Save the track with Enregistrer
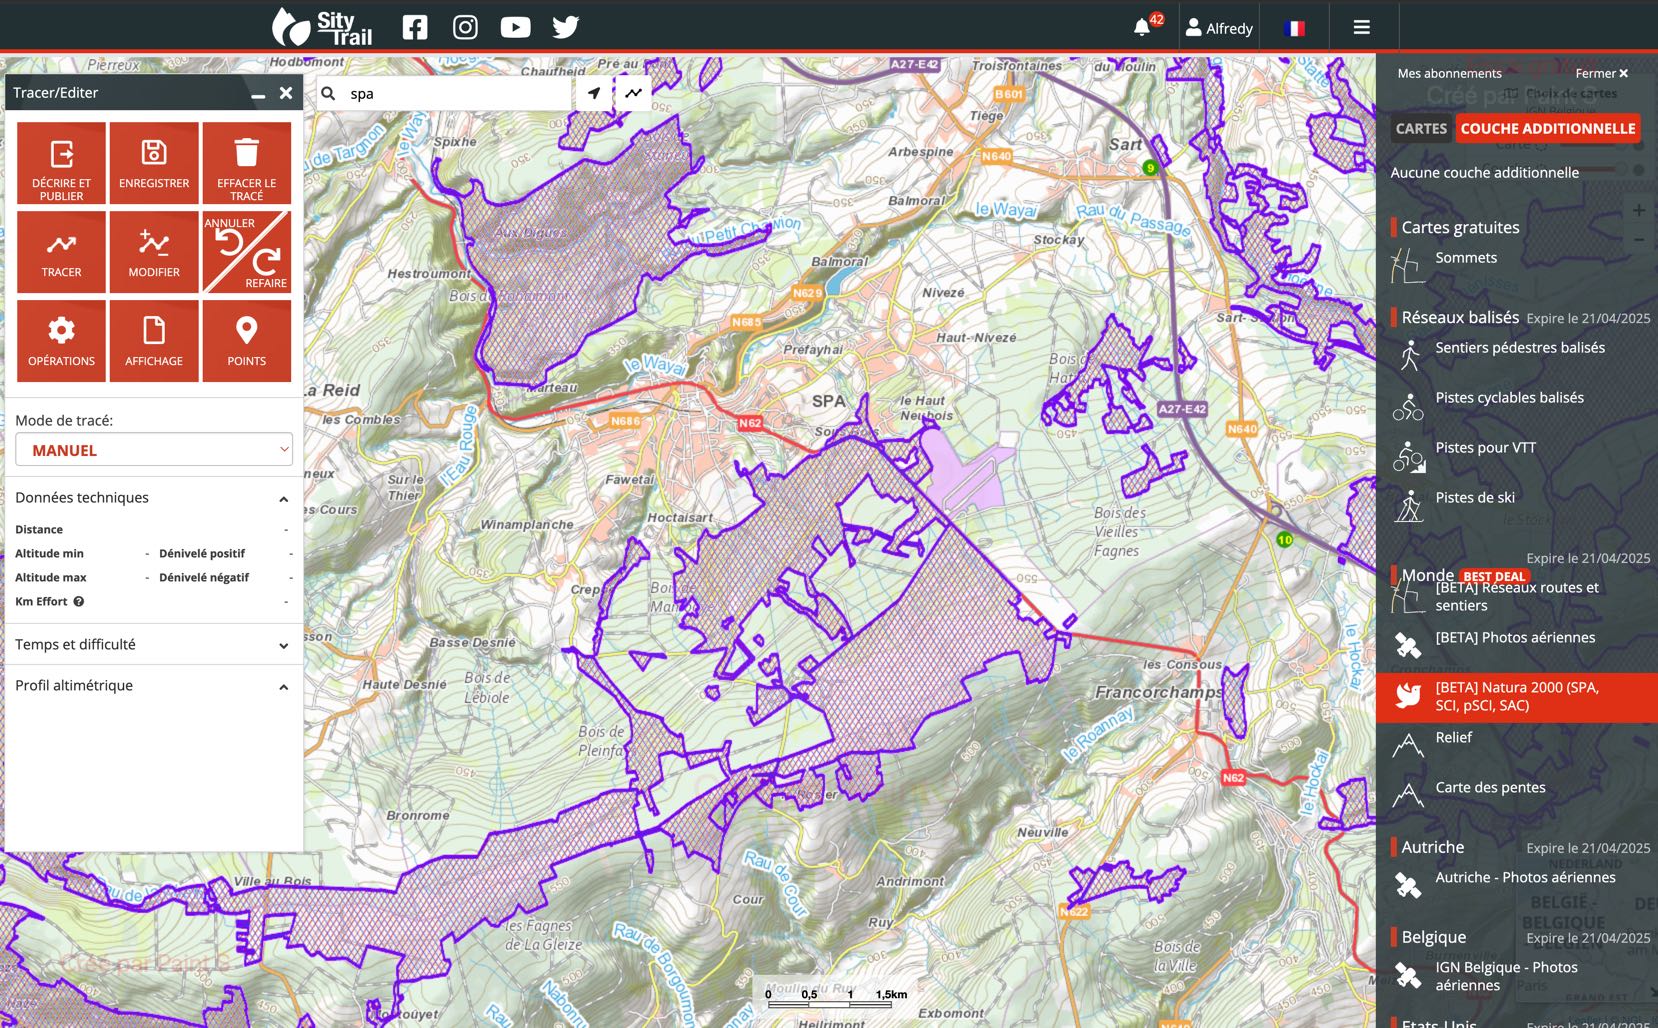Viewport: 1658px width, 1028px height. tap(154, 163)
